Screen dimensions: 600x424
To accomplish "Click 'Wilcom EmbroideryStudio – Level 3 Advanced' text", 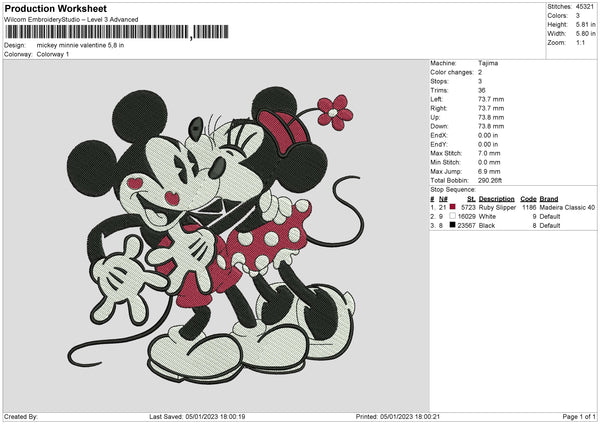I will [x=71, y=20].
